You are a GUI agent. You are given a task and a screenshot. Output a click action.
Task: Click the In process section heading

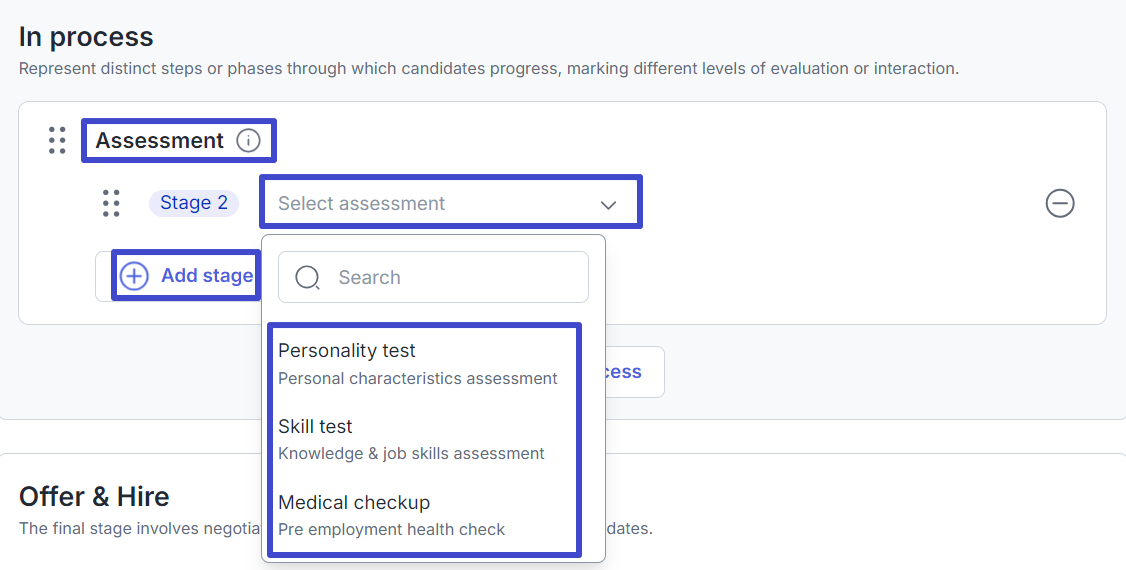pyautogui.click(x=86, y=37)
